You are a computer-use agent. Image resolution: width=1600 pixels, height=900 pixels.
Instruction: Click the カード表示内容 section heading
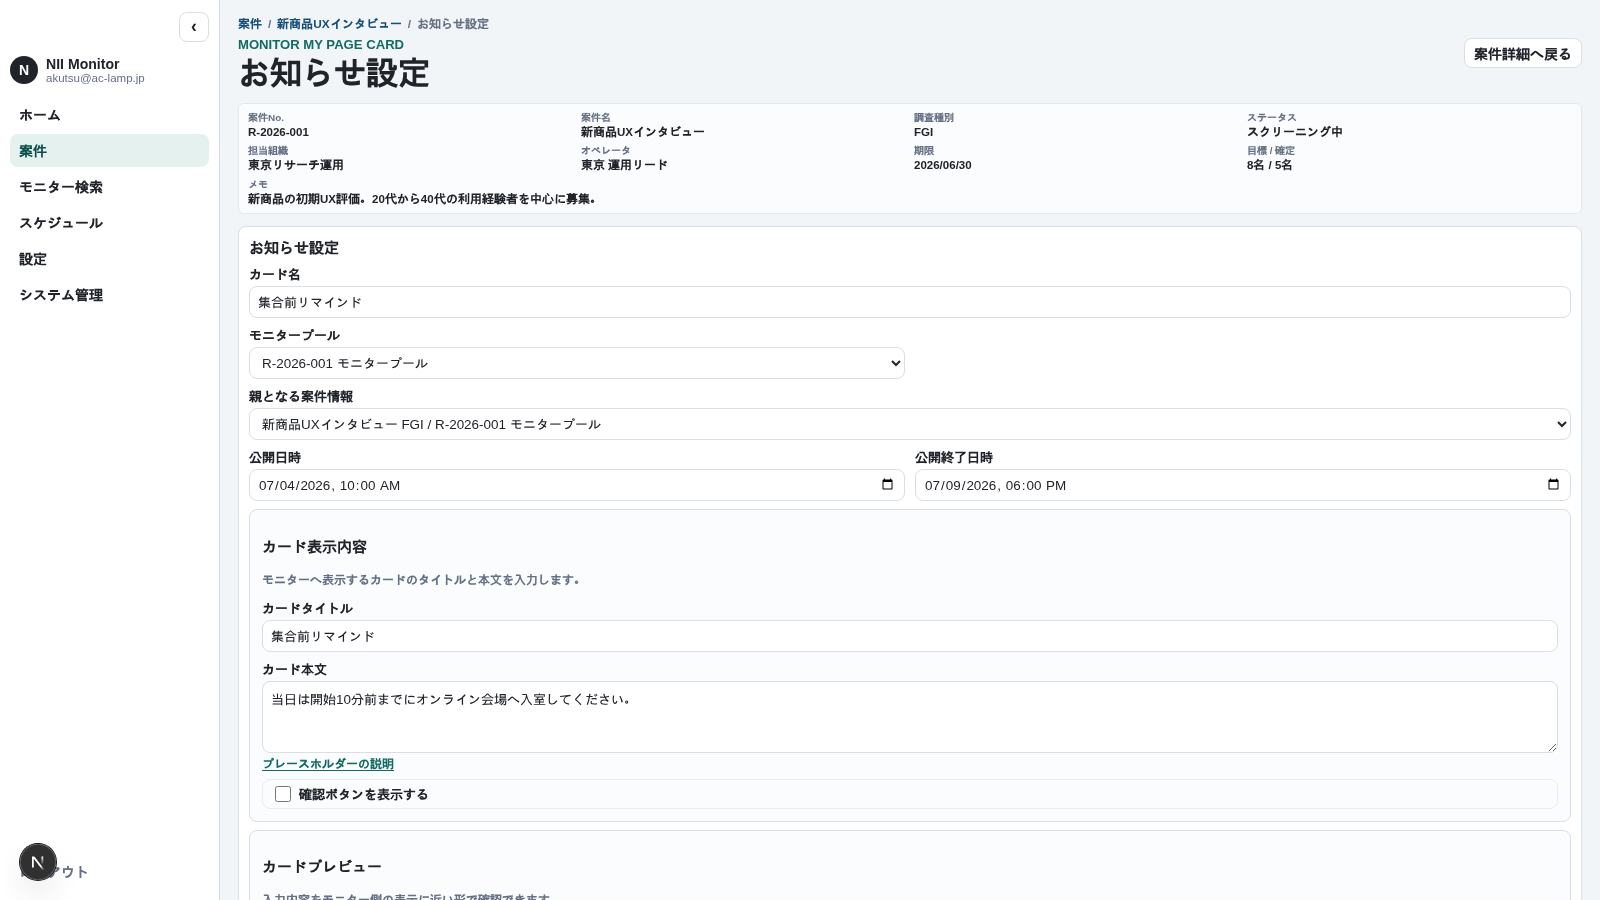coord(315,547)
